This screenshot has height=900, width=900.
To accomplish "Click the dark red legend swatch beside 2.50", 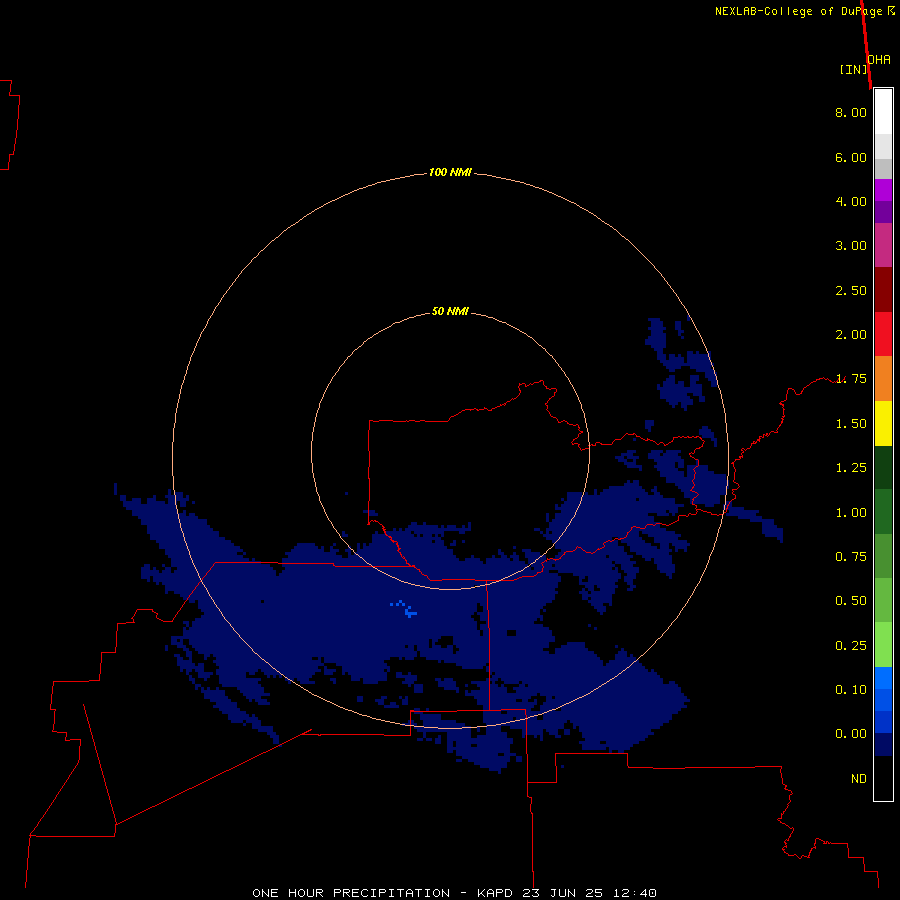I will click(883, 290).
